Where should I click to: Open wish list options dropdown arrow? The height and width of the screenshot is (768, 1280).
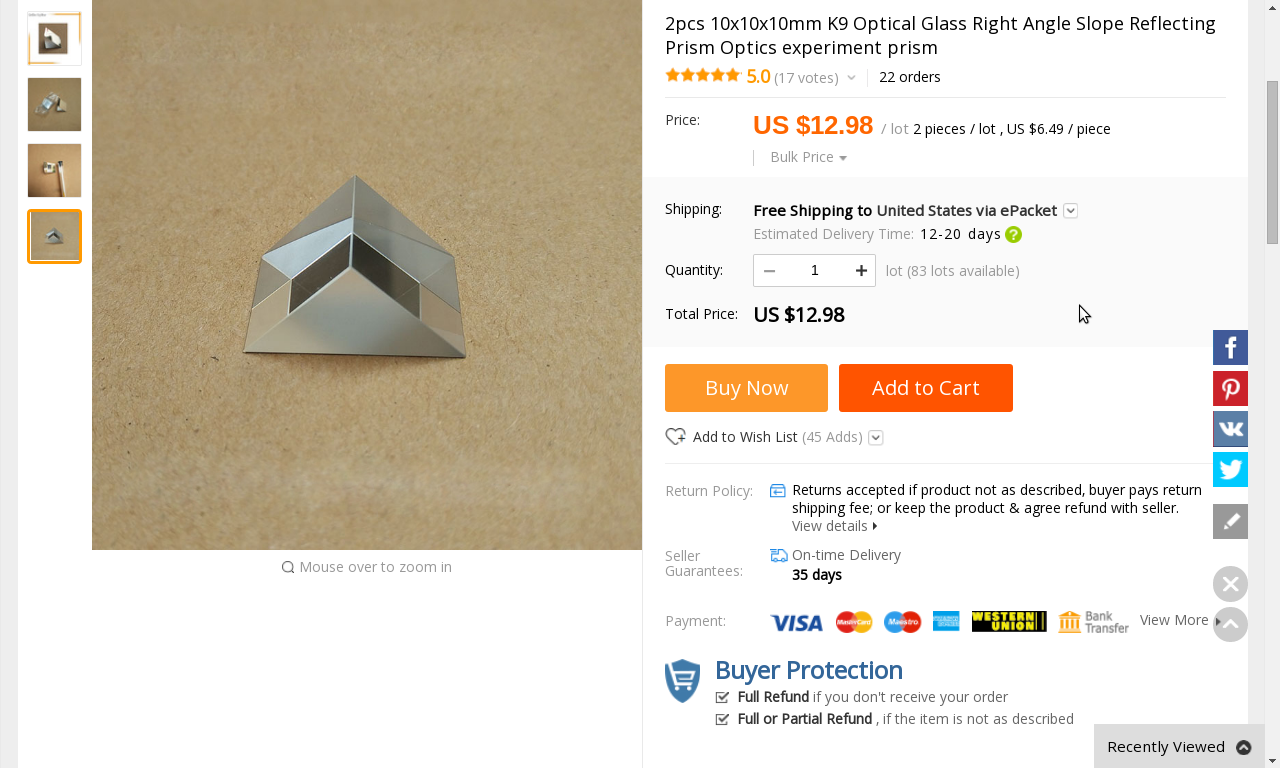click(x=876, y=438)
